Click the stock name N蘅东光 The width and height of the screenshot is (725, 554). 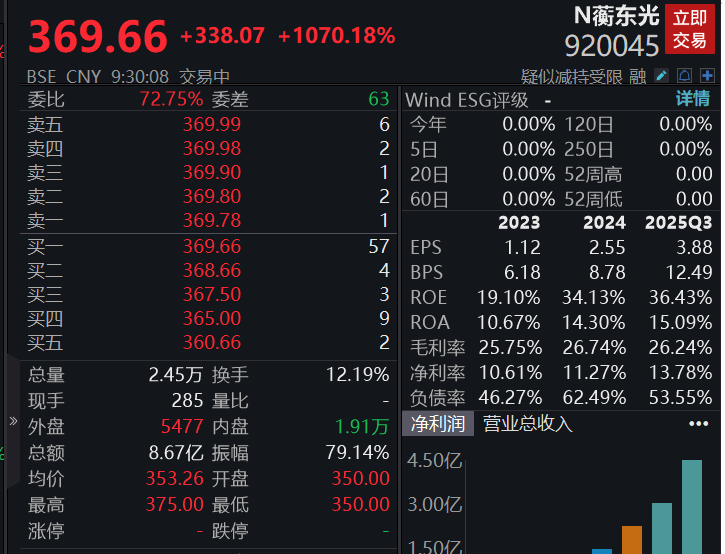point(615,16)
